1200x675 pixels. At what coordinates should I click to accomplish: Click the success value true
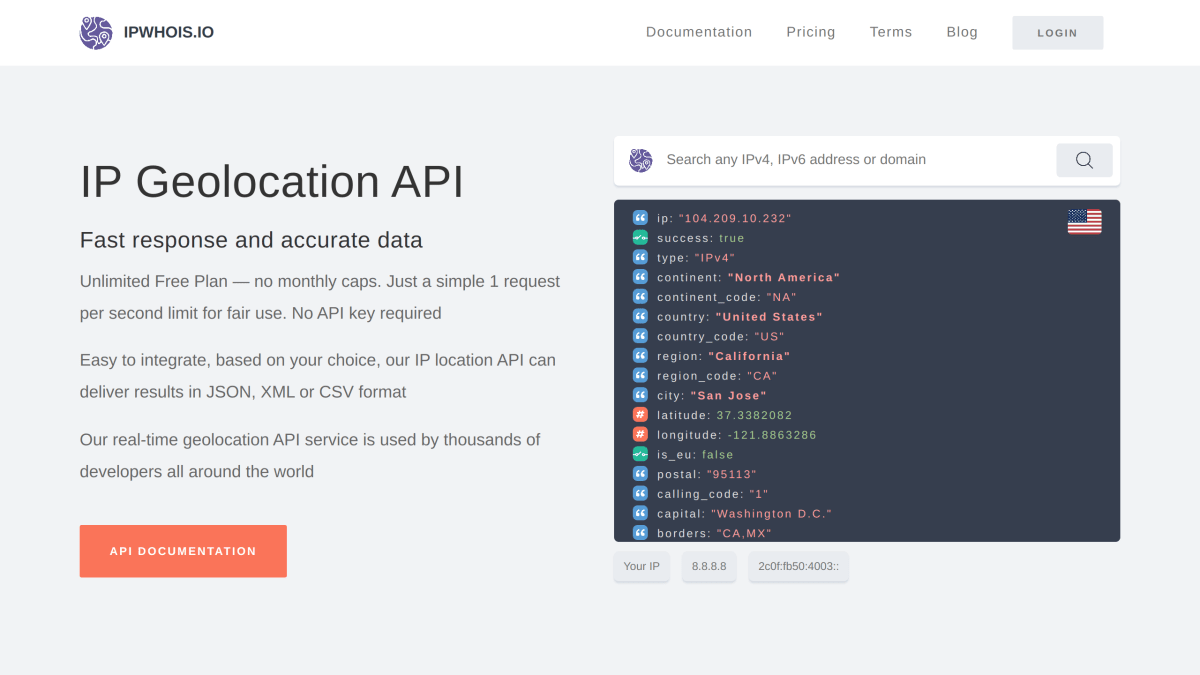point(732,238)
